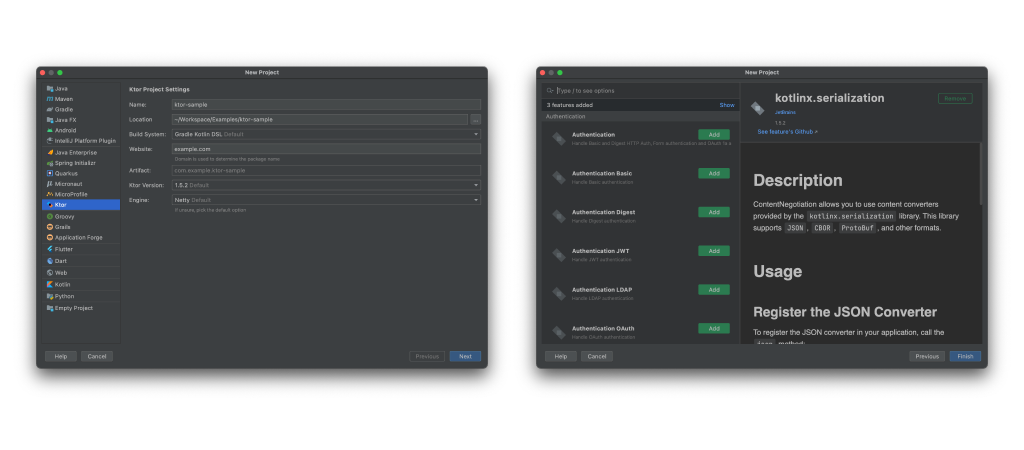This screenshot has width=1024, height=450.
Task: Choose Dart project icon
Action: pos(50,261)
